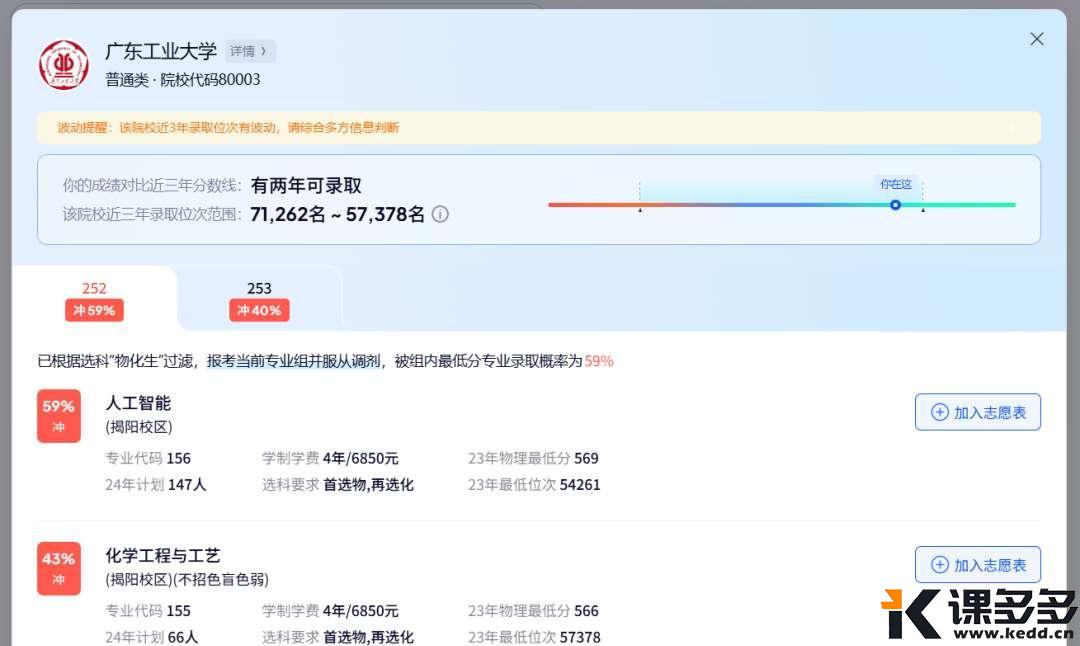Click the 你在这 position marker above the slider
The image size is (1080, 646).
895,184
